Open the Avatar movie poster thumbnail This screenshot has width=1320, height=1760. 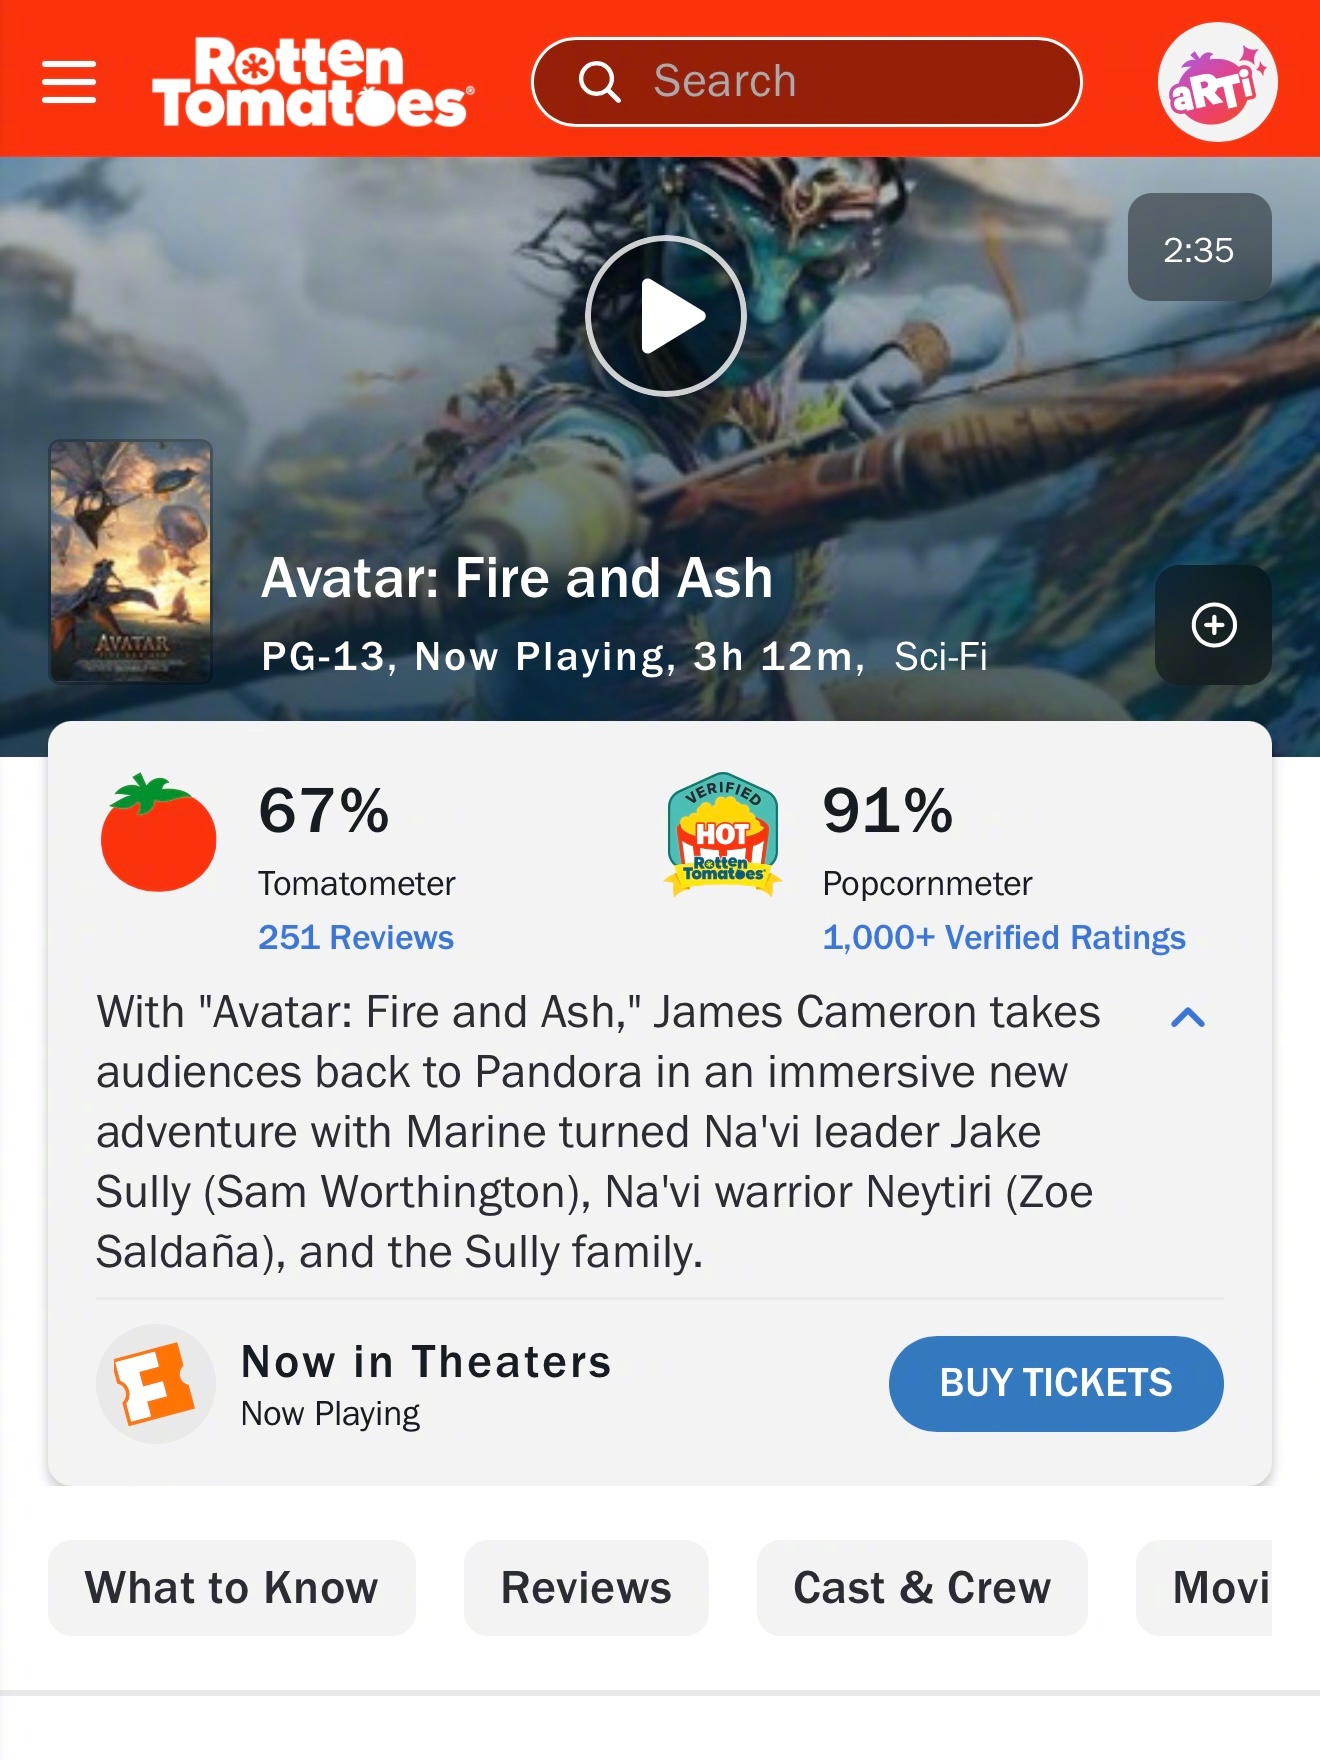coord(131,562)
